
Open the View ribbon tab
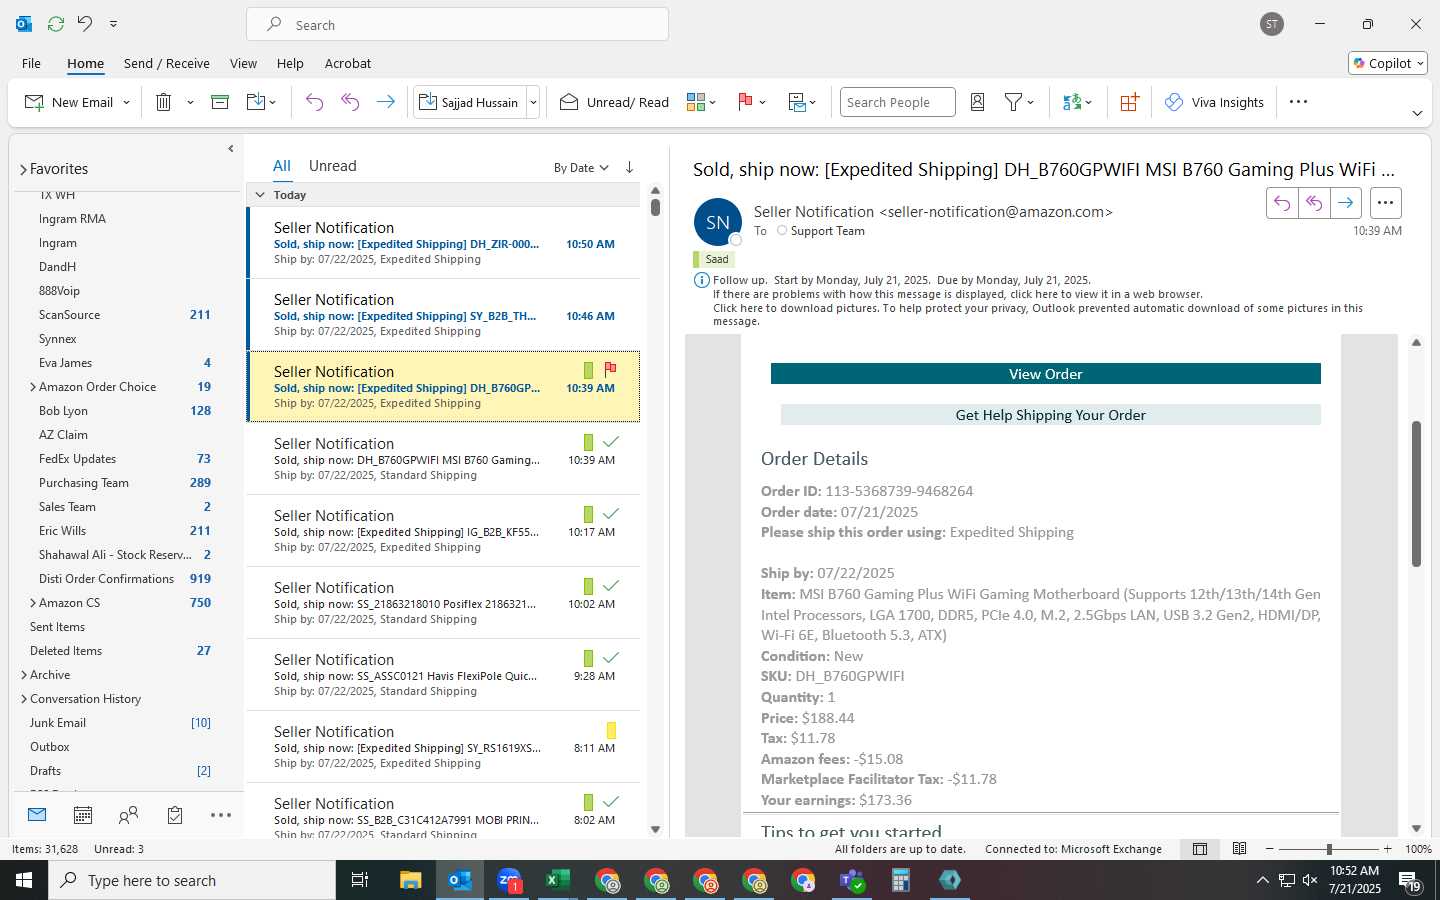click(243, 63)
